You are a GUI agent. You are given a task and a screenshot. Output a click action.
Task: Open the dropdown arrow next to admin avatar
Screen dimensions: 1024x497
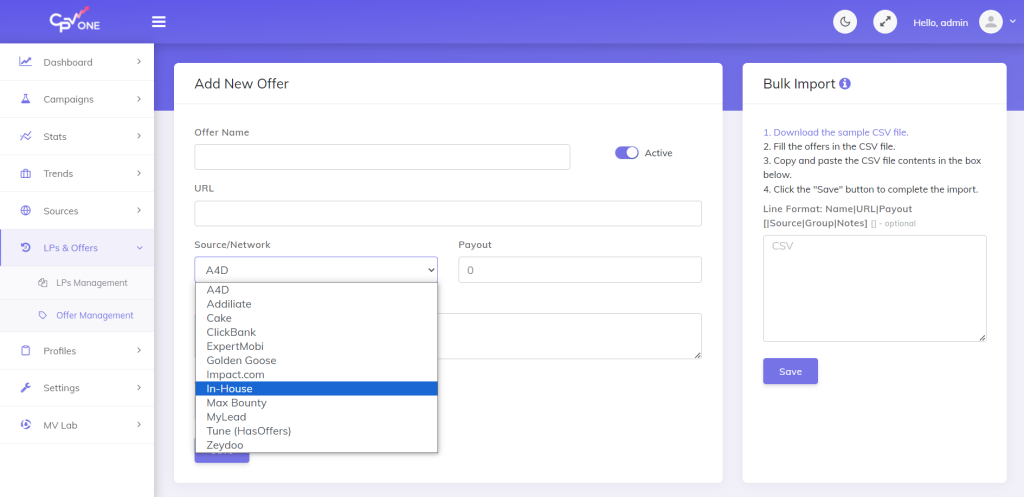tap(1013, 22)
